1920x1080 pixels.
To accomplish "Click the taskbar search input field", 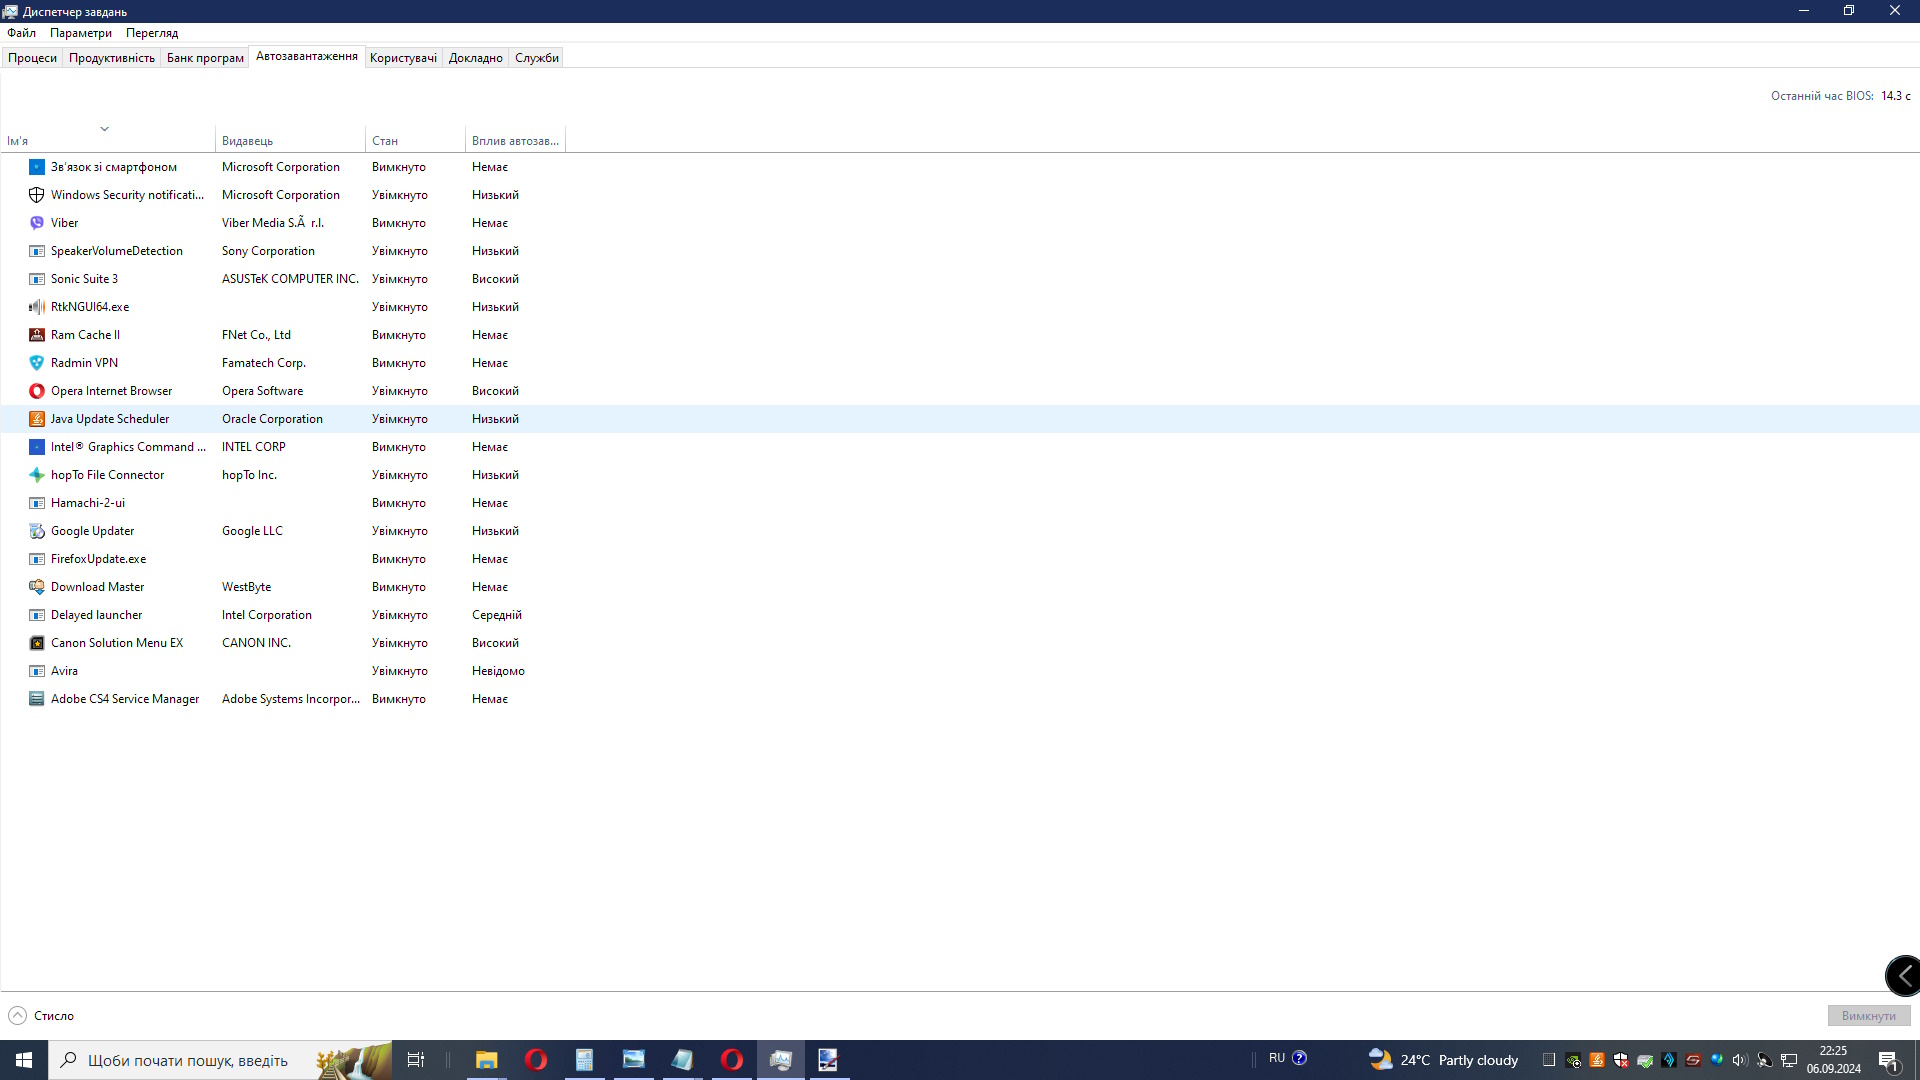I will 190,1060.
